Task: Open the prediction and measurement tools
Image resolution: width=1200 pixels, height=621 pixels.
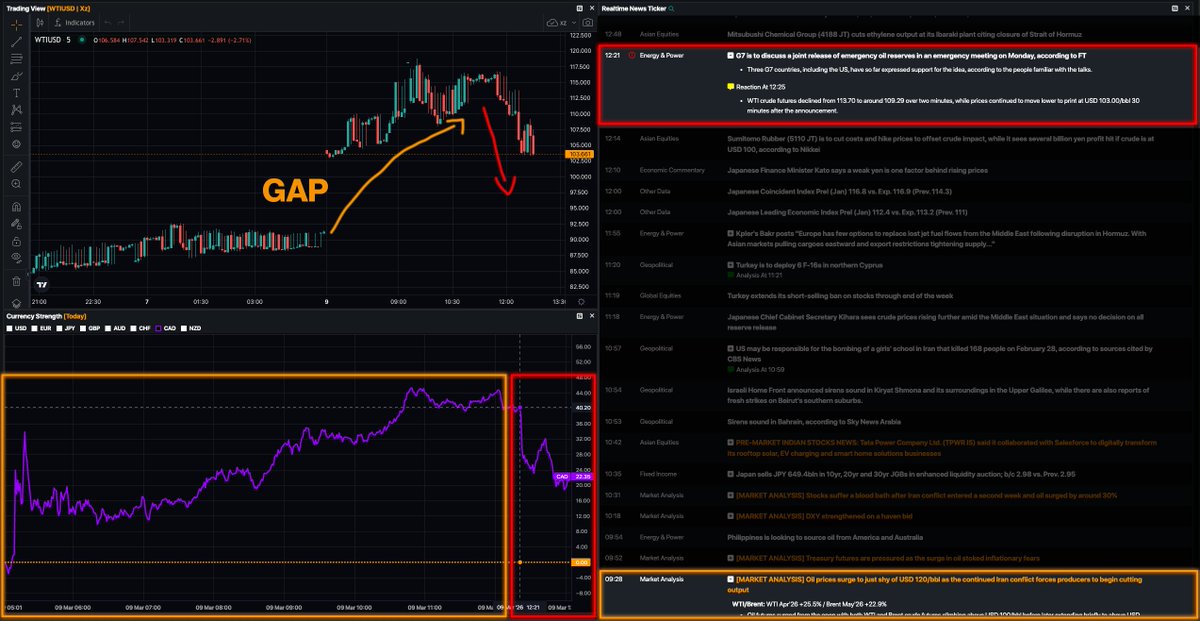Action: (16, 127)
